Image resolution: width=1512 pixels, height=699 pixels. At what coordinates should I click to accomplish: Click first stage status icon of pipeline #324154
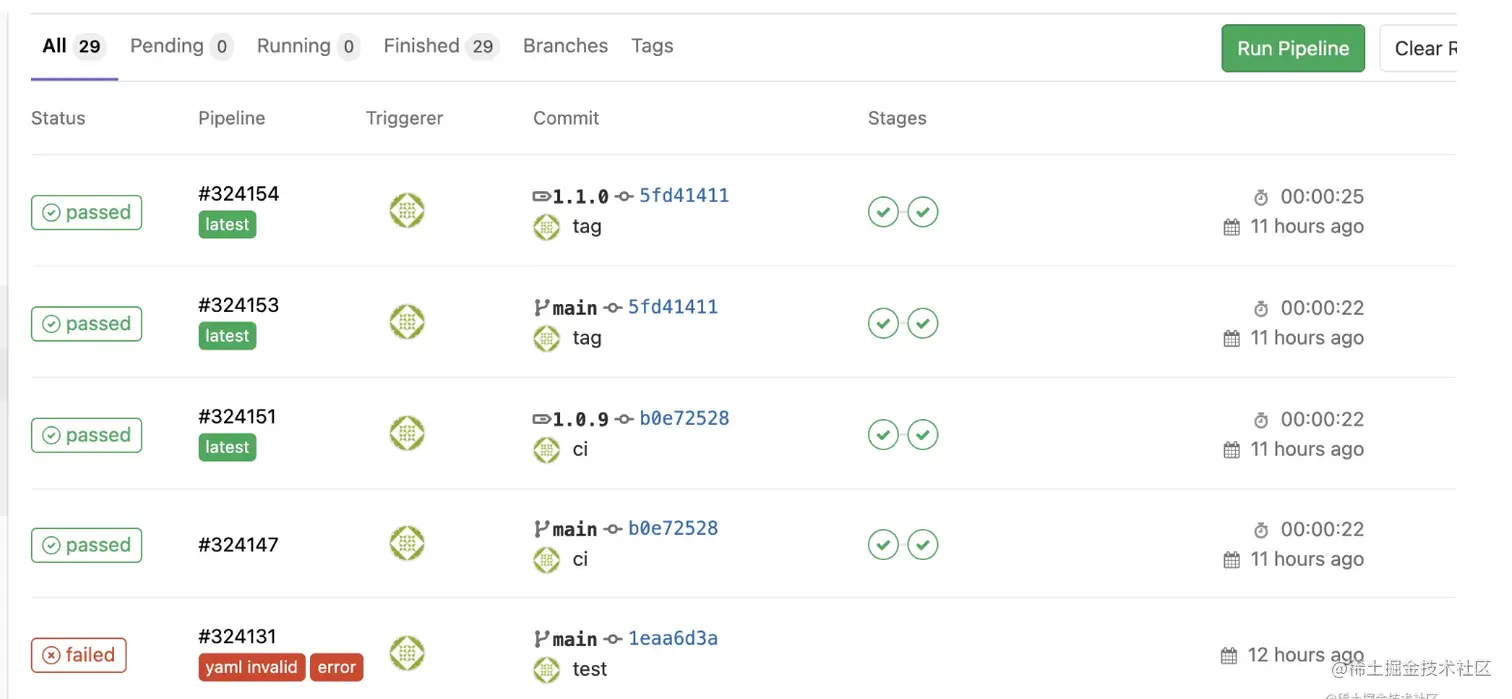pos(883,212)
